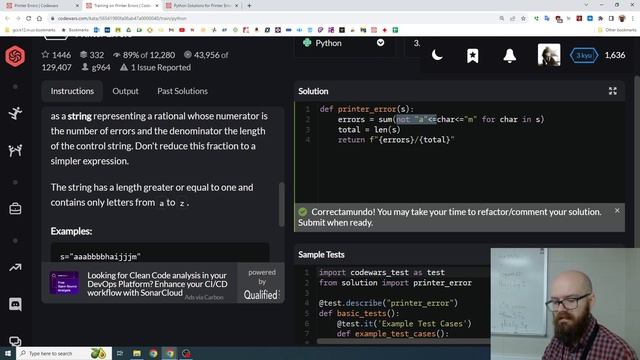The height and width of the screenshot is (360, 640).
Task: Open Windows Task View
Action: 120,353
